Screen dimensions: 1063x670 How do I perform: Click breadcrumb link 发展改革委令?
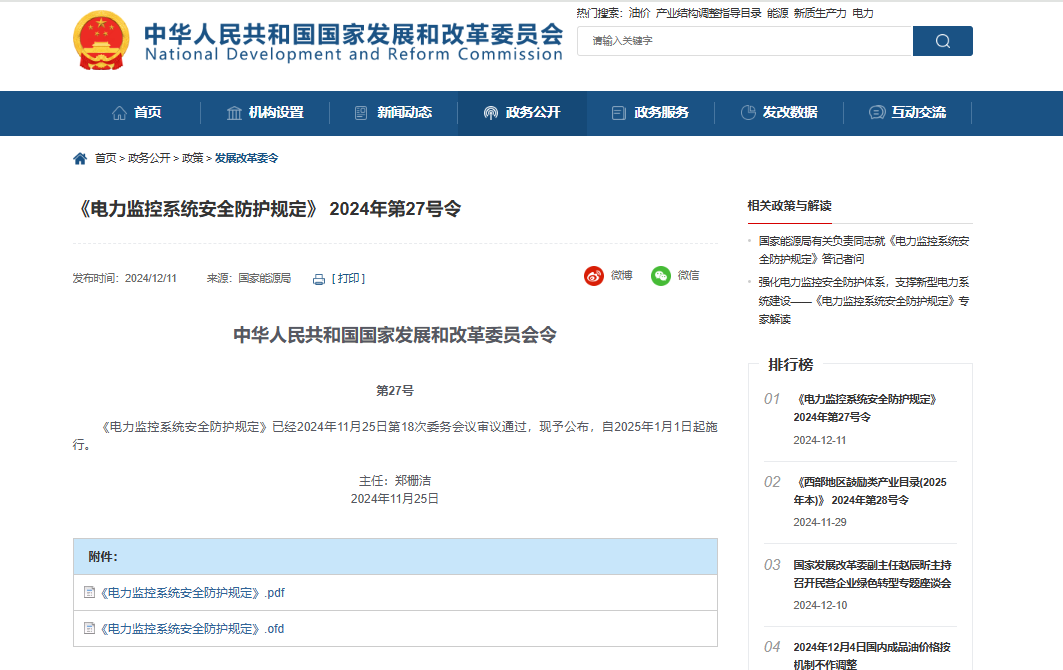click(247, 158)
